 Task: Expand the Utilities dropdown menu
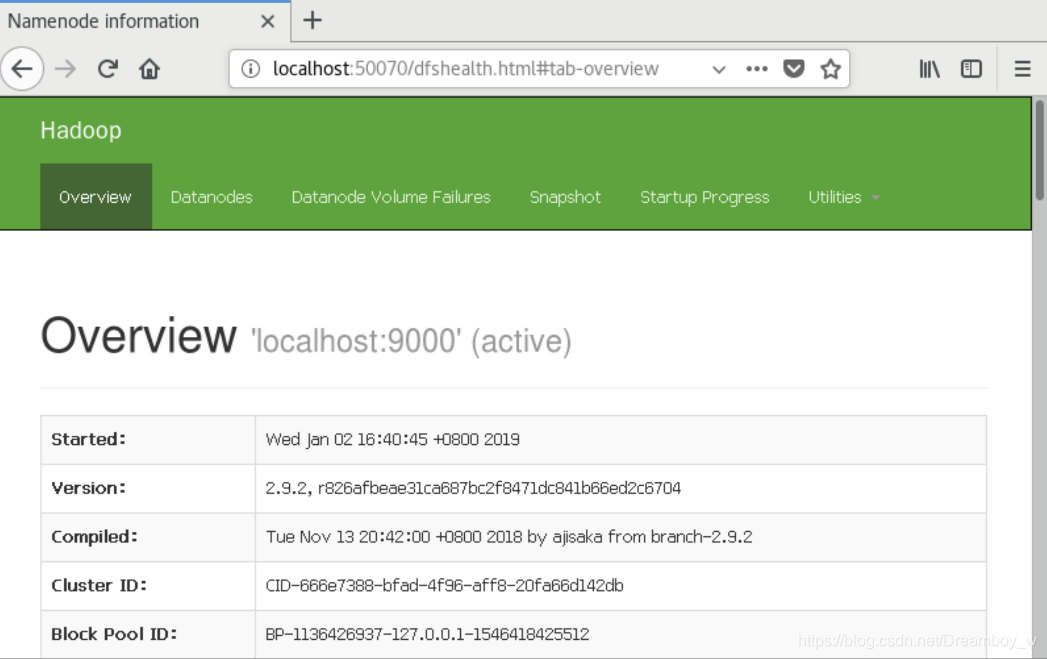click(x=844, y=197)
